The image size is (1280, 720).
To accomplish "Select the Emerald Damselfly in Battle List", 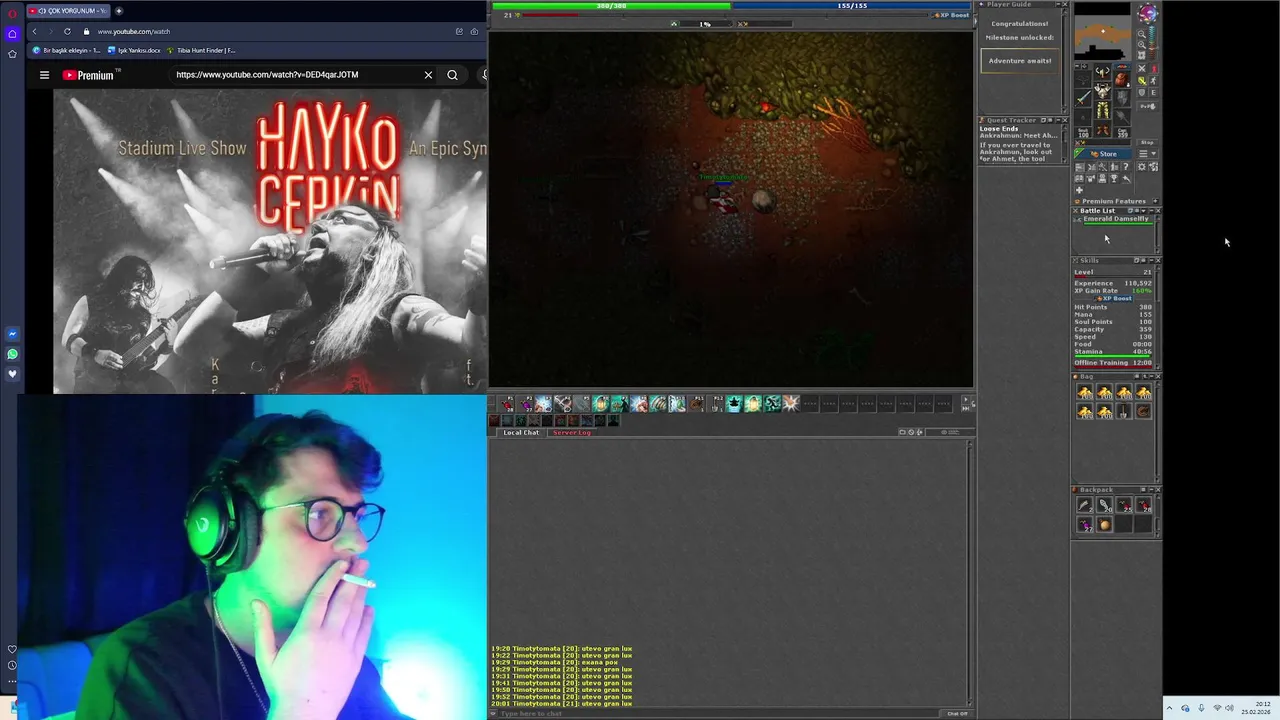I will [x=1115, y=220].
